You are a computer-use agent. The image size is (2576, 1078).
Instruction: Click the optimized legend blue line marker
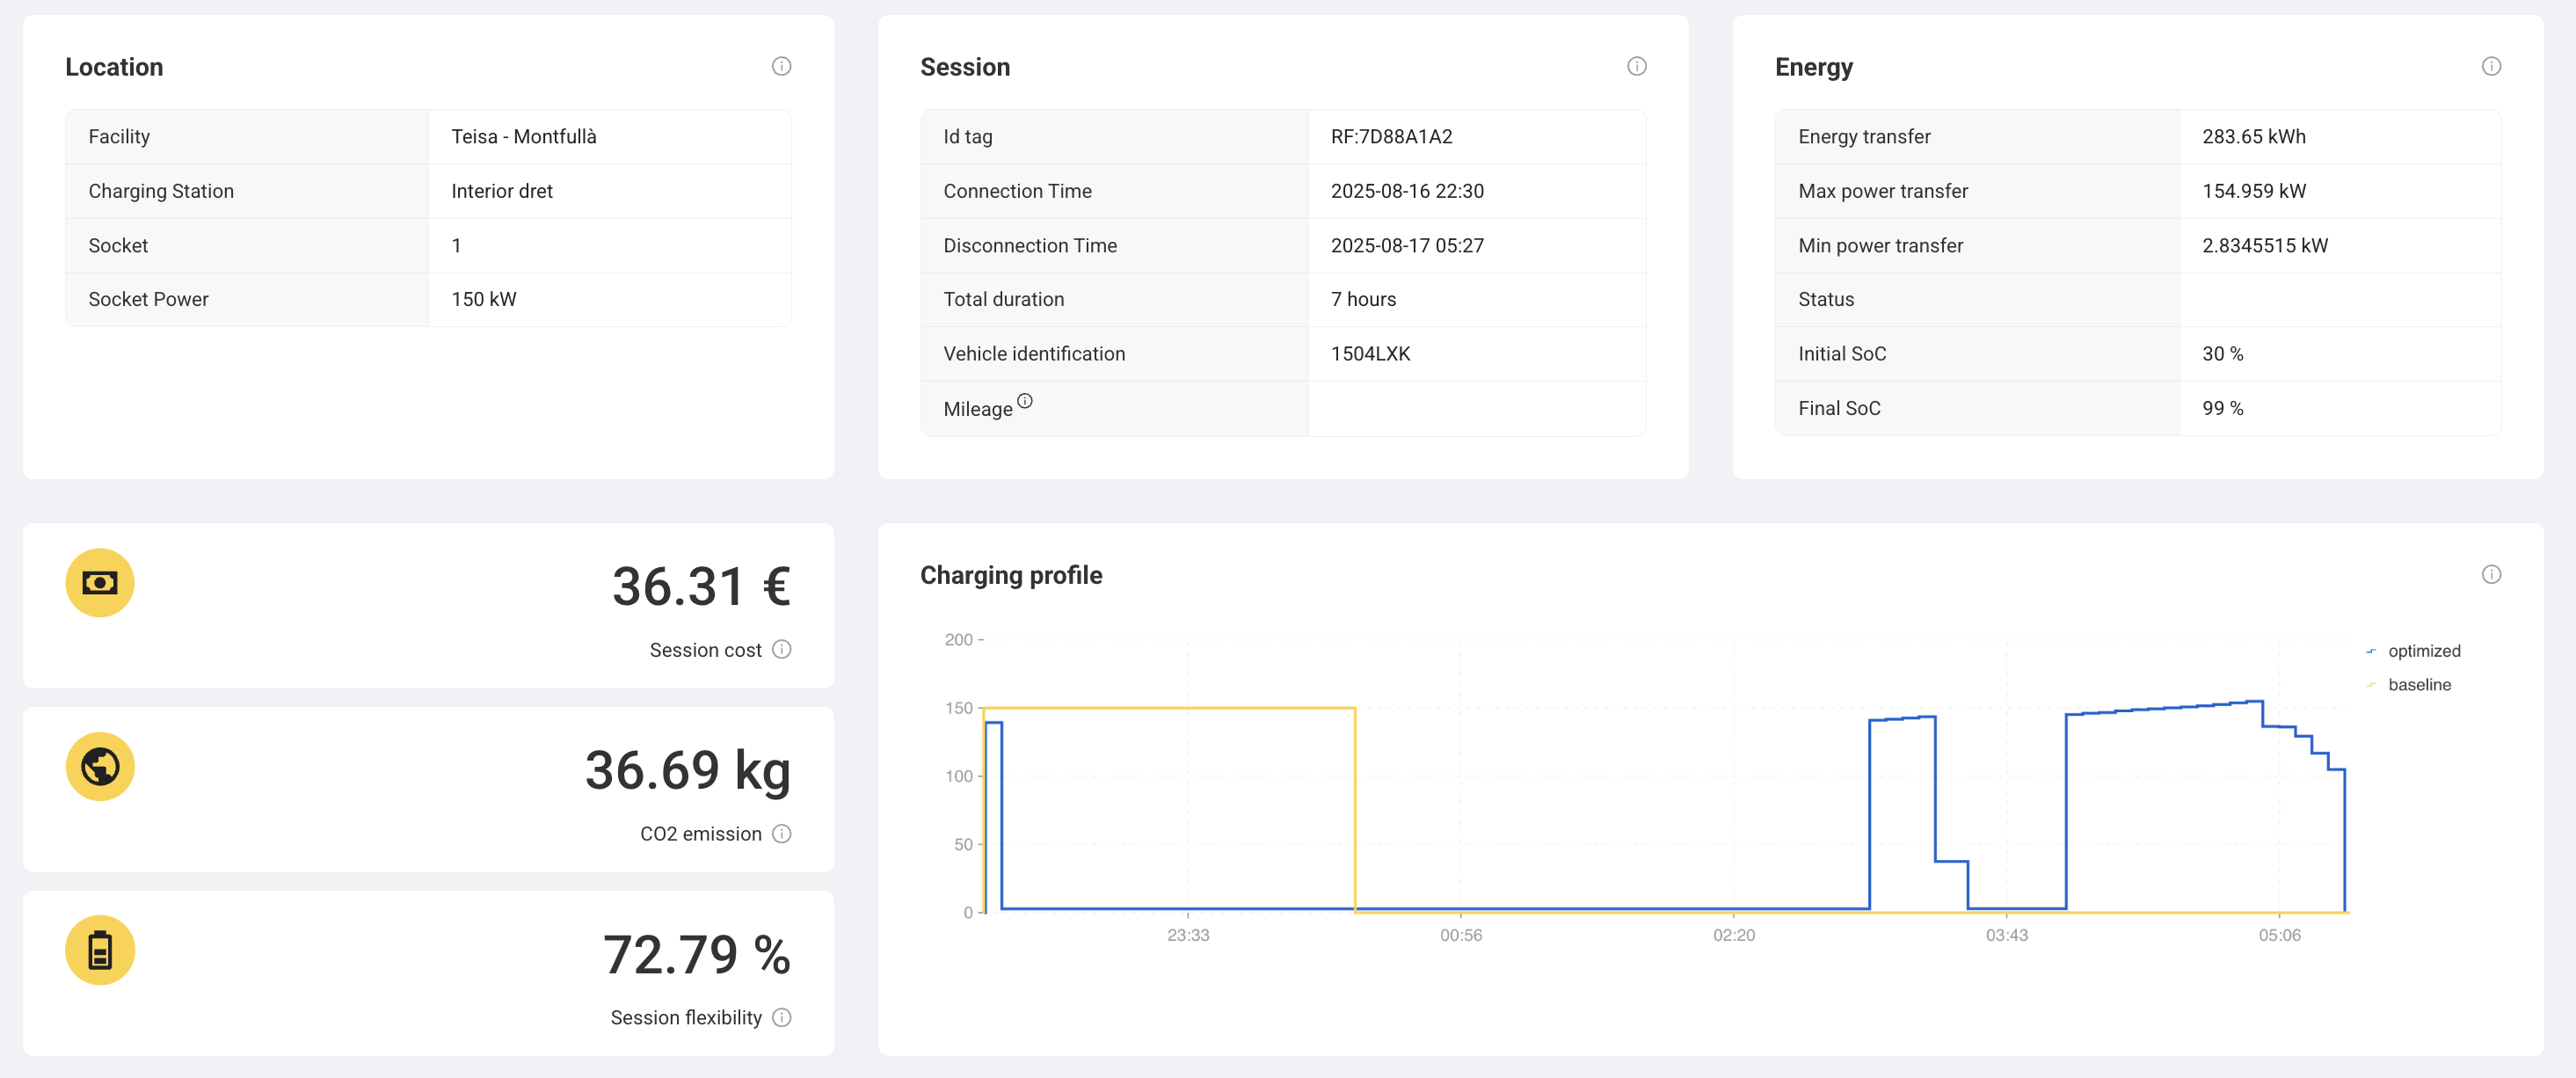coord(2370,651)
